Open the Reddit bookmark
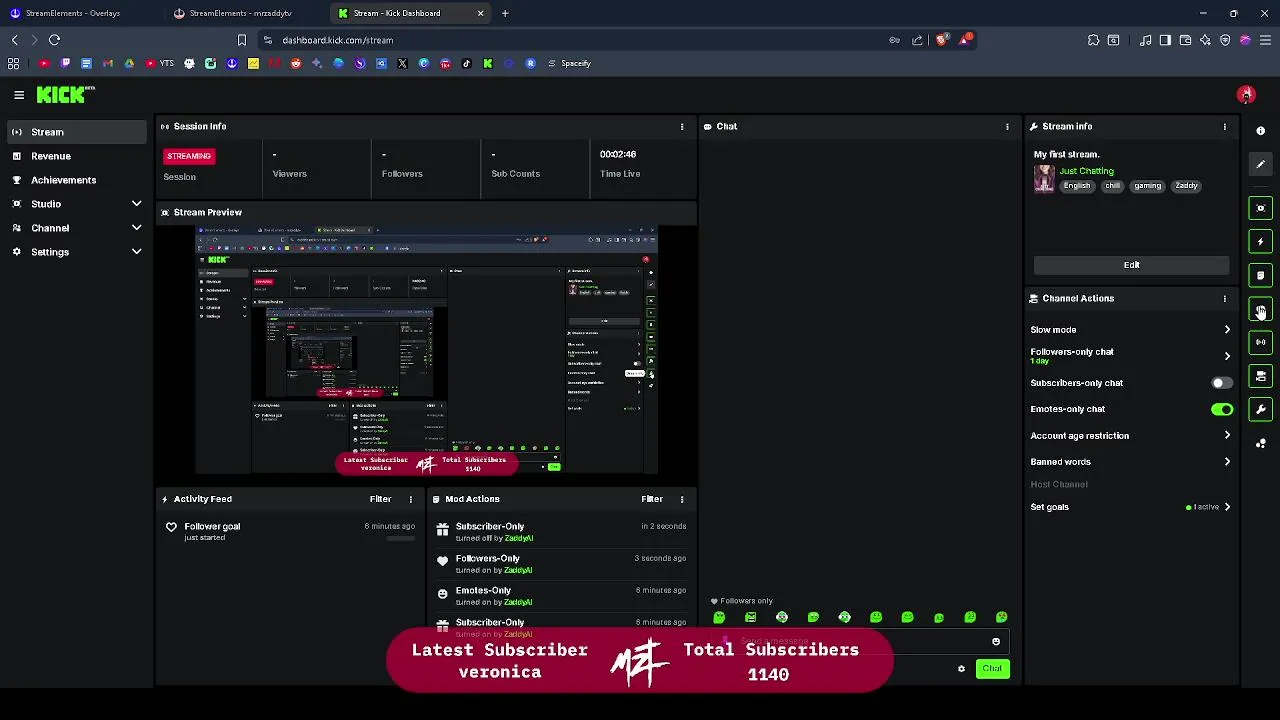This screenshot has width=1280, height=720. pyautogui.click(x=295, y=63)
